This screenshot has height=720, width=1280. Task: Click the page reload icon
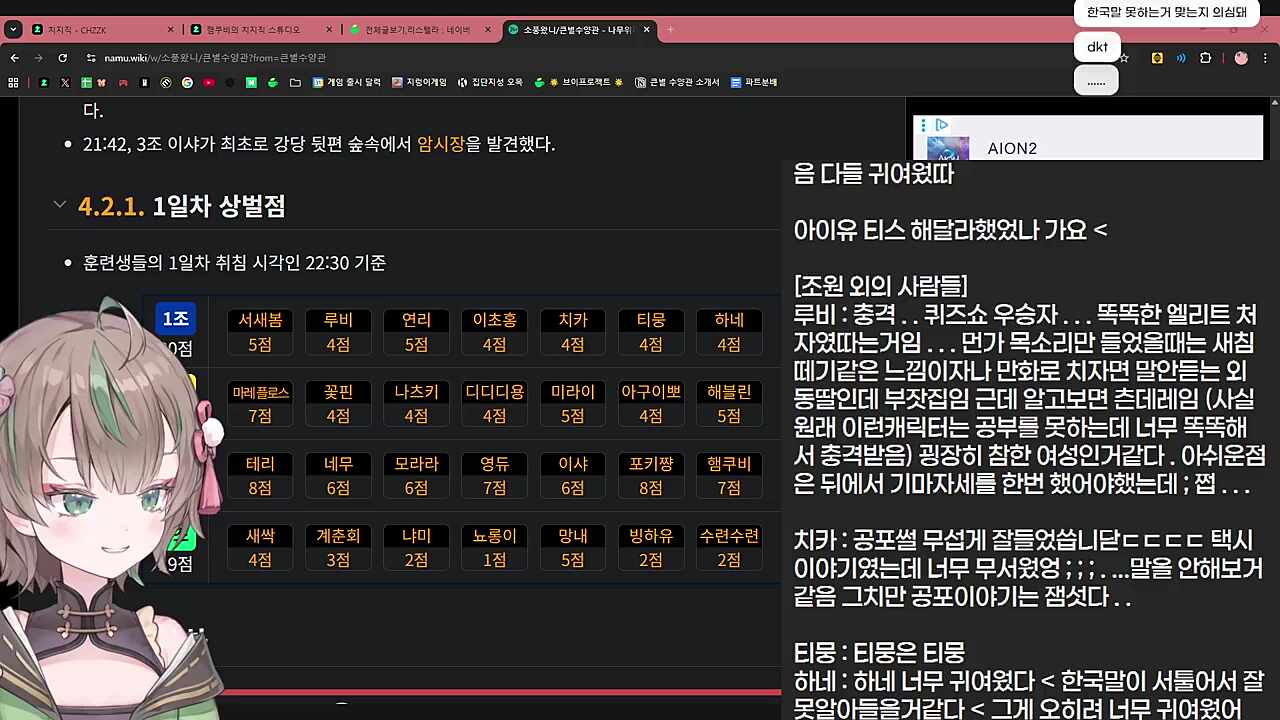point(63,57)
